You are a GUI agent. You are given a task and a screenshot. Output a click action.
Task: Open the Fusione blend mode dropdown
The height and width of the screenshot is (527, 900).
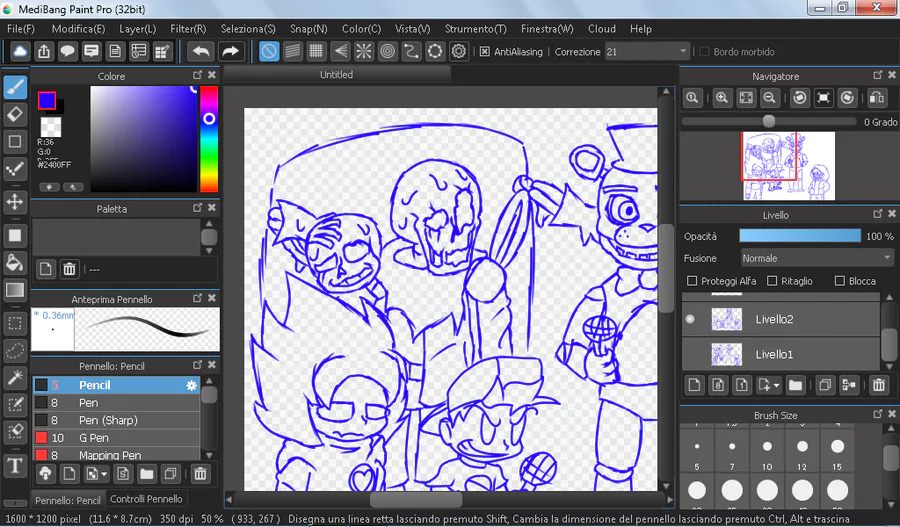817,258
